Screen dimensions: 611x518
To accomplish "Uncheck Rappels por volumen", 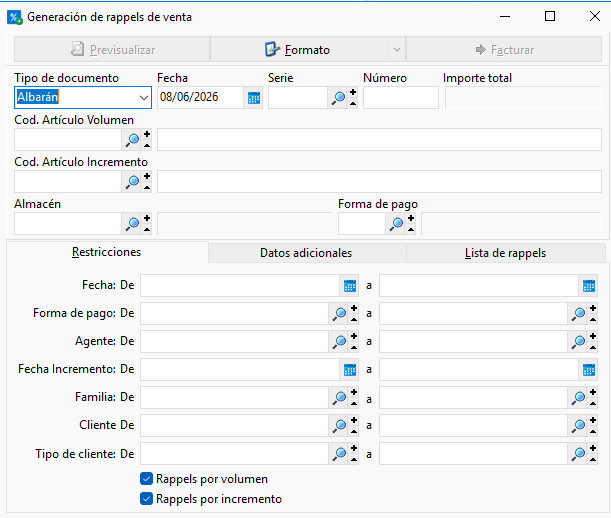I will pyautogui.click(x=147, y=479).
